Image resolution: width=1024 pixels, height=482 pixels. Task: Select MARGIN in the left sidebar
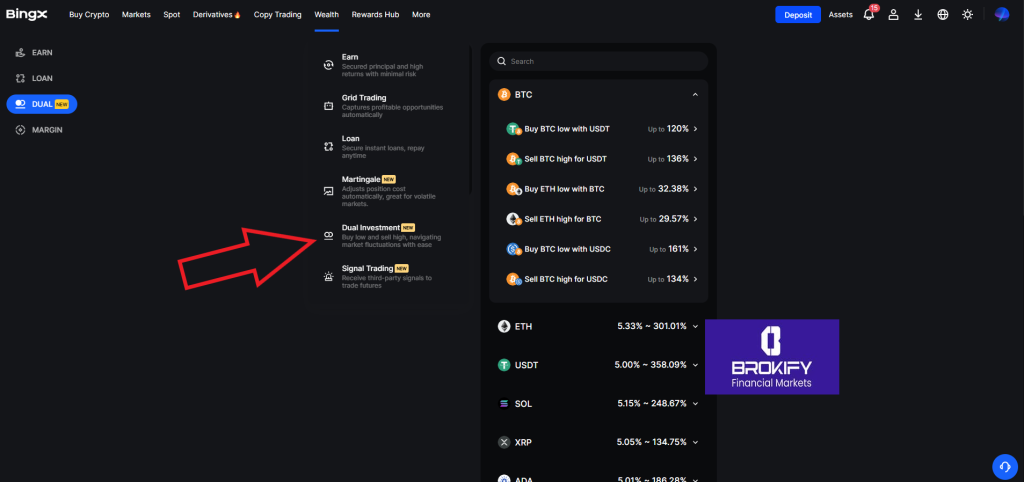(x=46, y=130)
